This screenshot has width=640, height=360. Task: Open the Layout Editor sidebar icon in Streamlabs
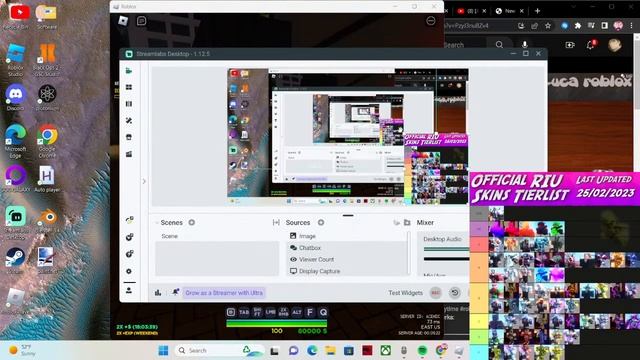(x=129, y=104)
